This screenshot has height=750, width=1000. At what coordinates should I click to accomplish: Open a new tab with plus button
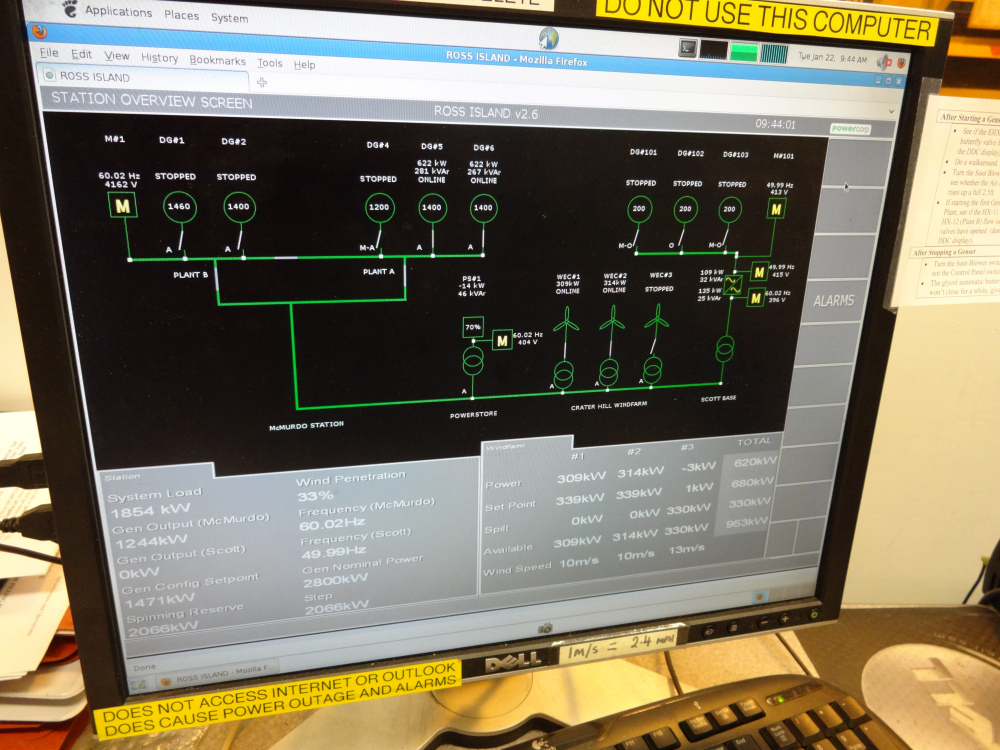[x=261, y=82]
